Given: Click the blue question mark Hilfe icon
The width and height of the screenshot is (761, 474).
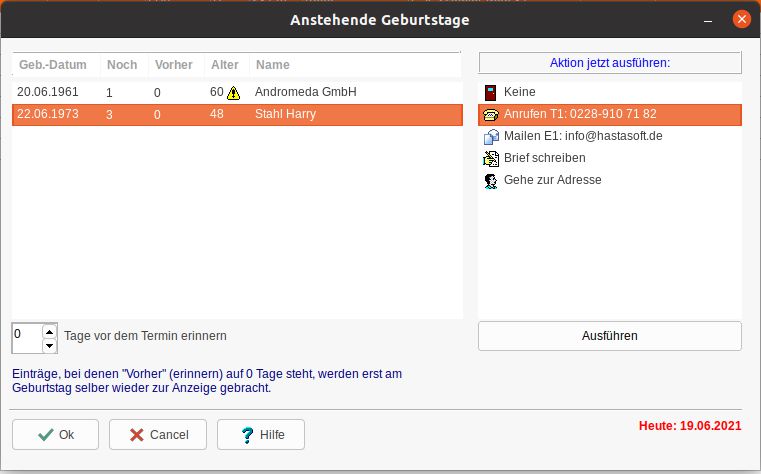Looking at the screenshot, I should coord(247,435).
